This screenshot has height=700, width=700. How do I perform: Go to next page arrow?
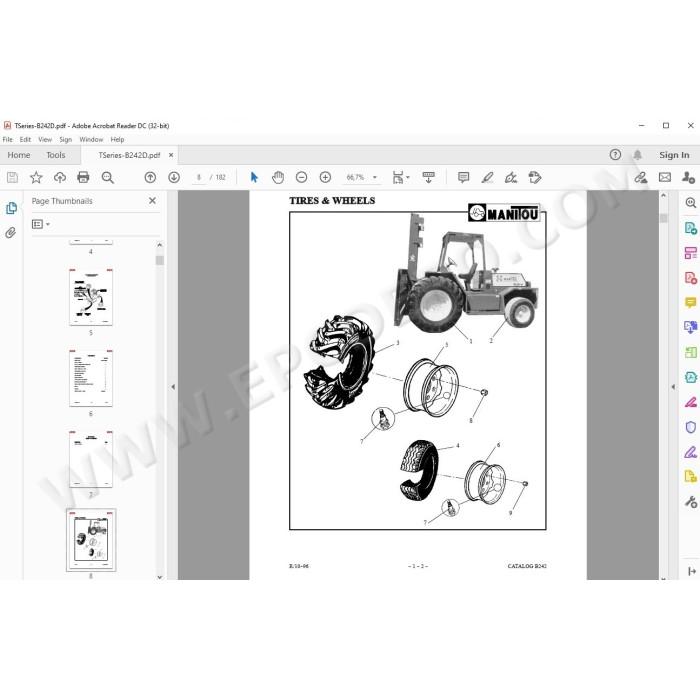174,177
